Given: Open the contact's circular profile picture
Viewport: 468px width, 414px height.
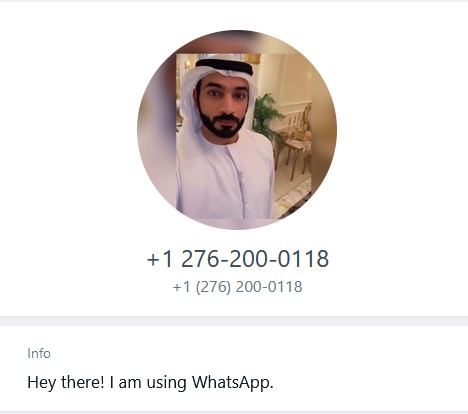Looking at the screenshot, I should pos(237,130).
